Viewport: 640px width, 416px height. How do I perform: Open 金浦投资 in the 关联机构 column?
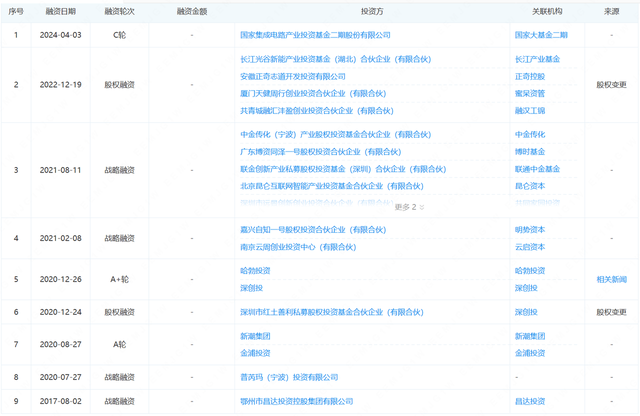coord(530,353)
